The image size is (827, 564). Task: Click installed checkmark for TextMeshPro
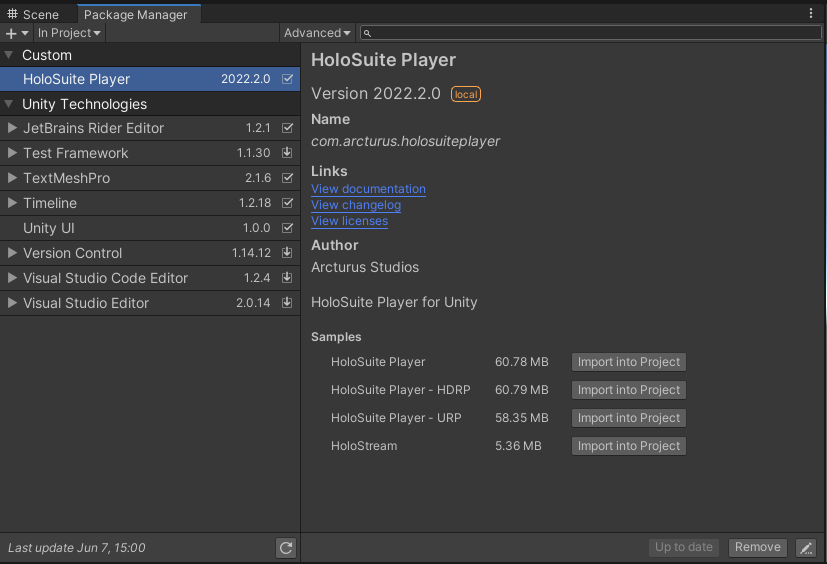tap(287, 178)
